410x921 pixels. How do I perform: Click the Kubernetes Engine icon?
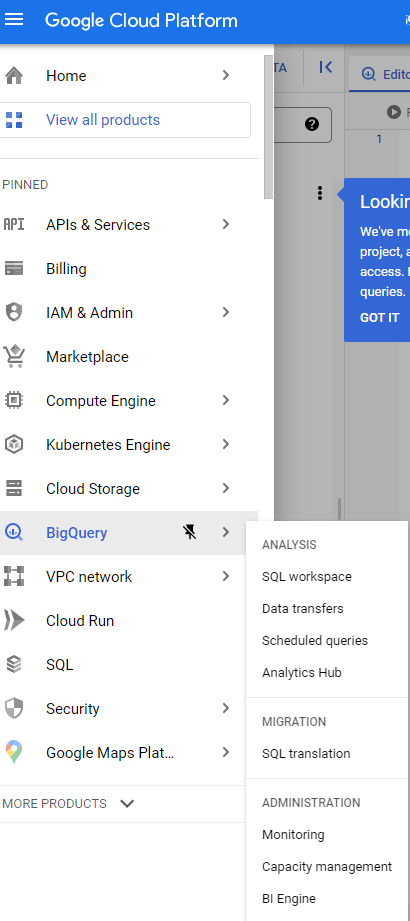(14, 445)
